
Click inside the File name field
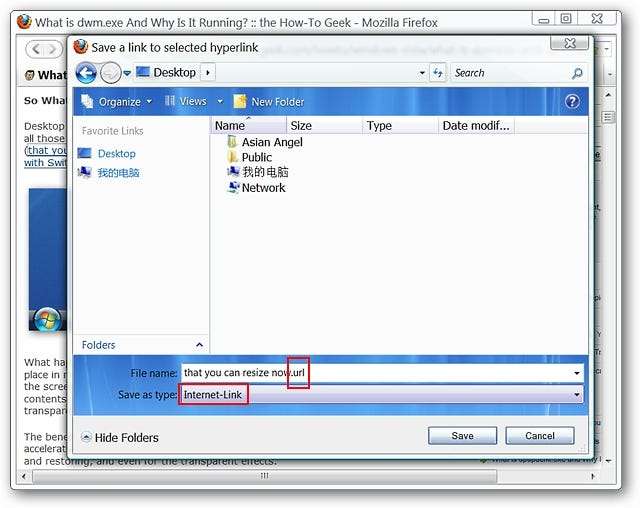coord(382,373)
